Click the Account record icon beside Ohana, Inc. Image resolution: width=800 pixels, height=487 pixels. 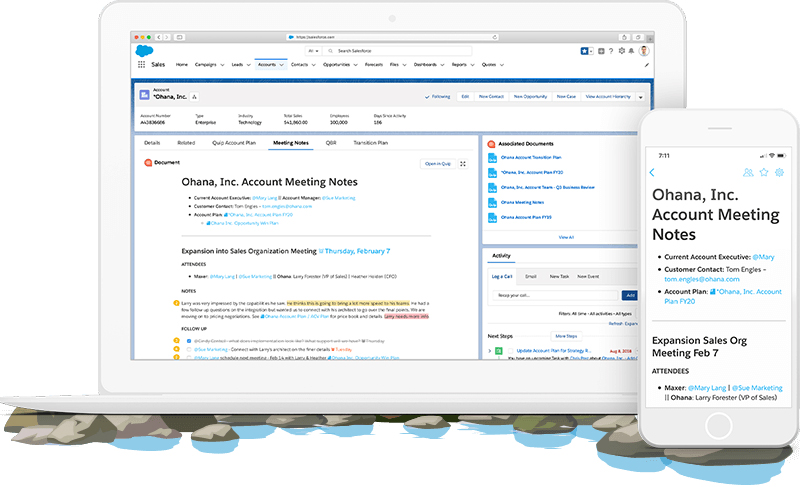pos(144,94)
